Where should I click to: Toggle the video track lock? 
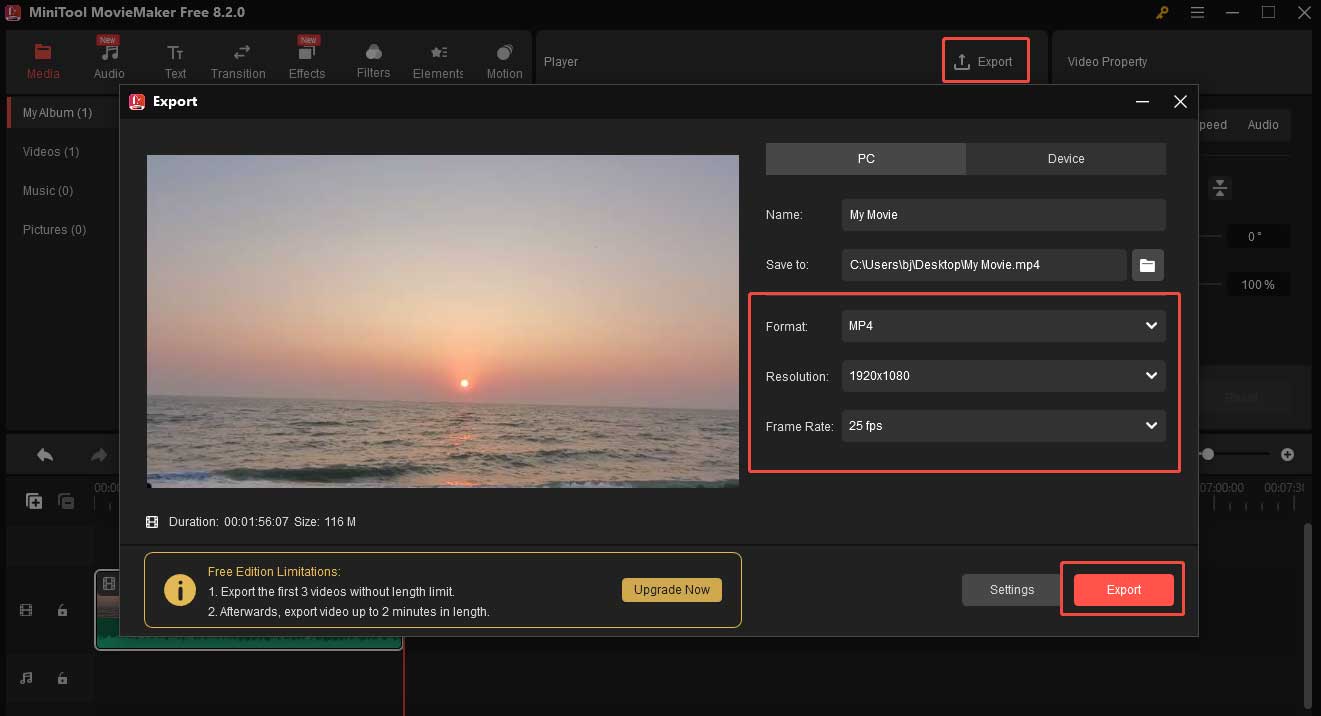pyautogui.click(x=62, y=610)
